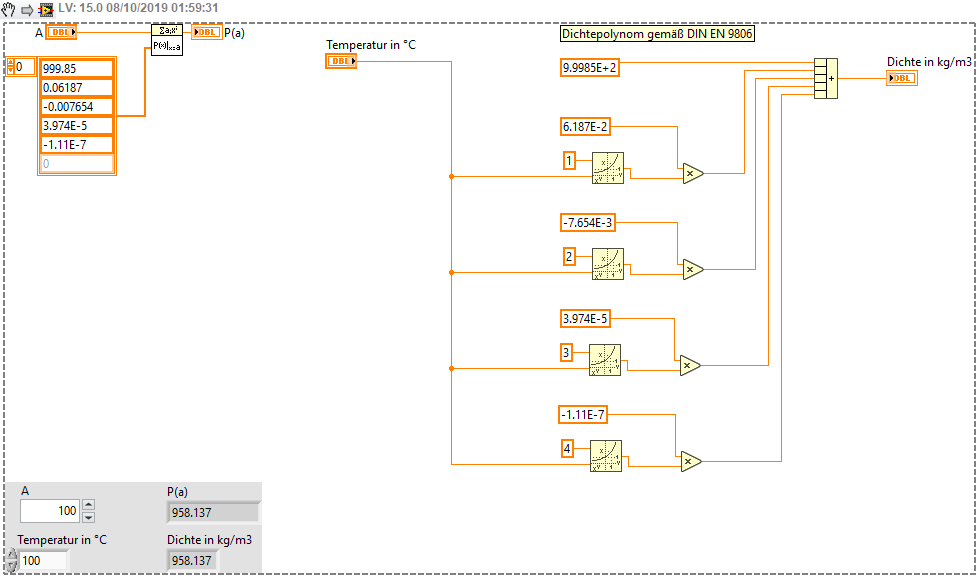Screen dimensions: 979x578
Task: Select the Polynomial Evaluation VI node
Action: [x=167, y=40]
